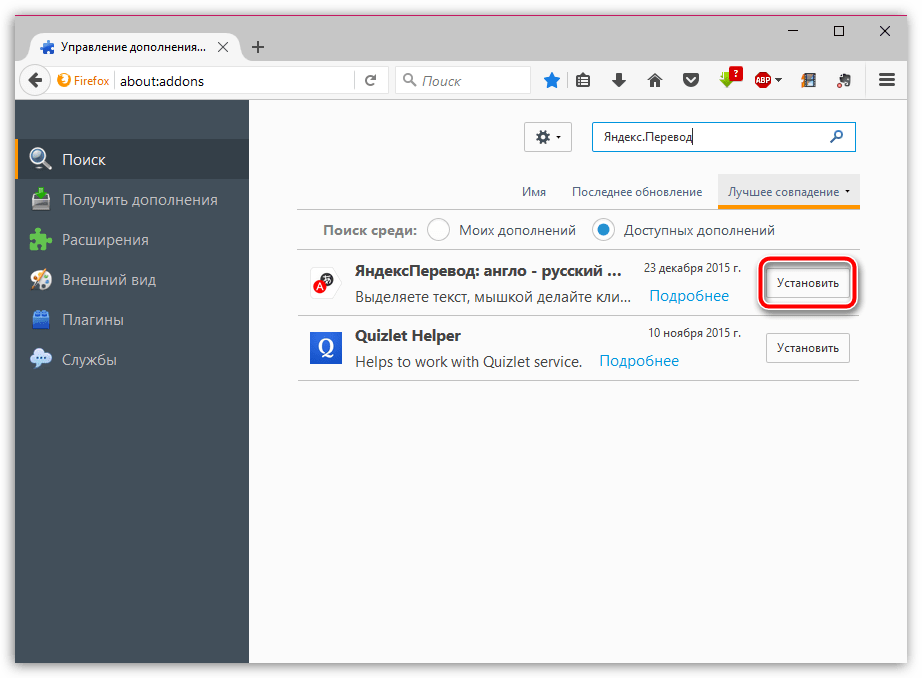Open ABP dropdown arrow
The image size is (922, 678).
779,80
